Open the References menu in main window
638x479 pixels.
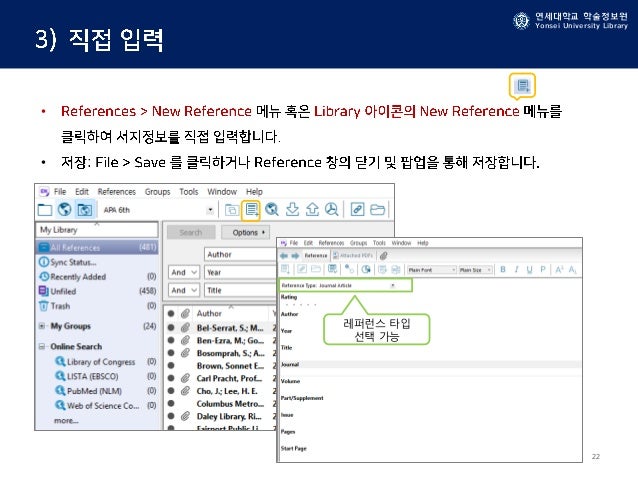116,191
